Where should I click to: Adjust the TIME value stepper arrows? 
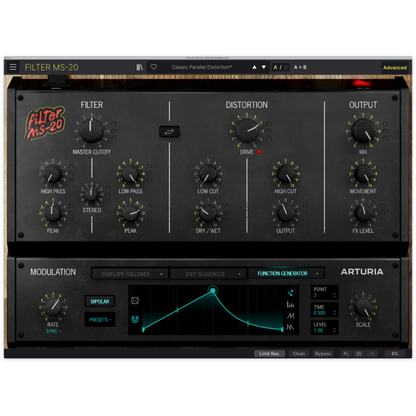pos(334,313)
